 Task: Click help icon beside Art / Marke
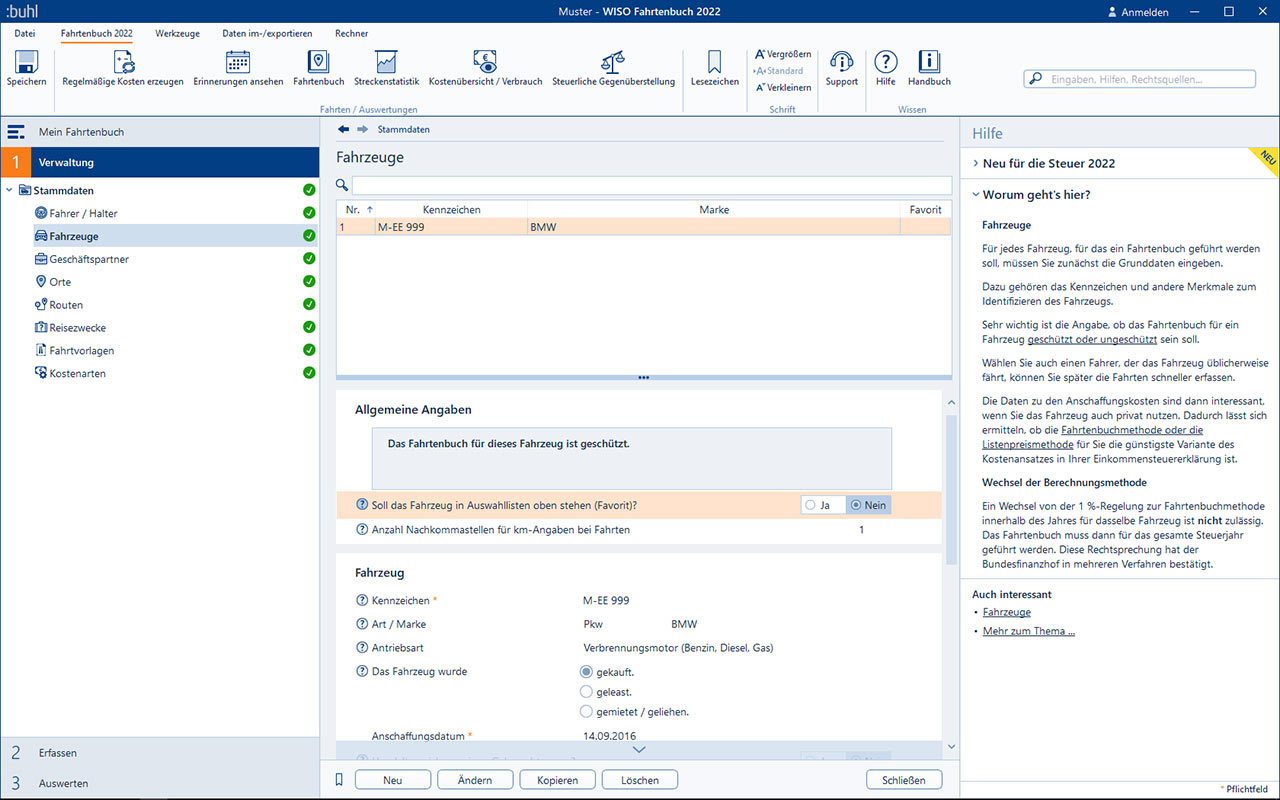(x=362, y=624)
